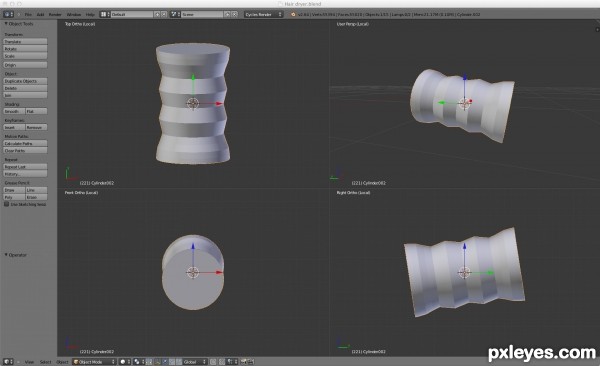The width and height of the screenshot is (600, 366).
Task: Select Grease Pencil Line tool
Action: [x=36, y=190]
